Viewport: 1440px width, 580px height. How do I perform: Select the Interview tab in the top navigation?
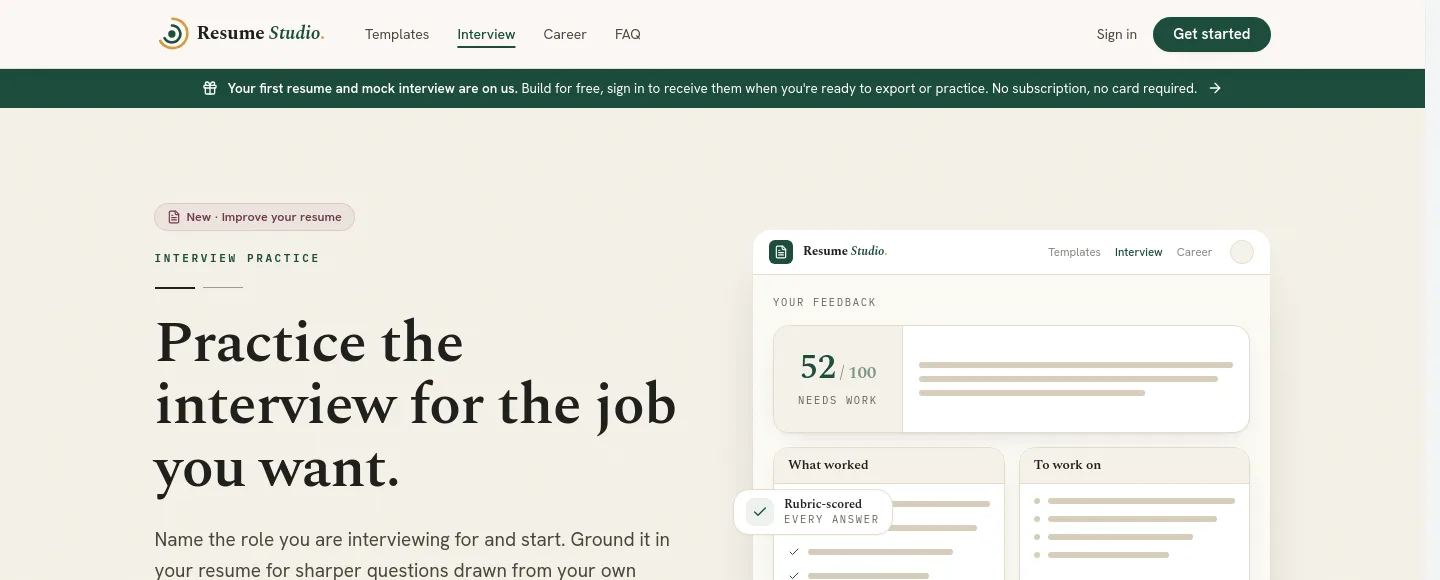[486, 34]
